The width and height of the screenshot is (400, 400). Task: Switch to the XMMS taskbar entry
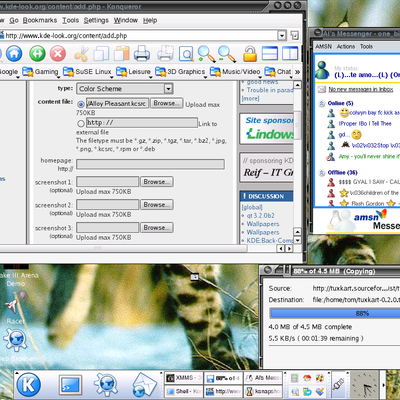[x=184, y=378]
